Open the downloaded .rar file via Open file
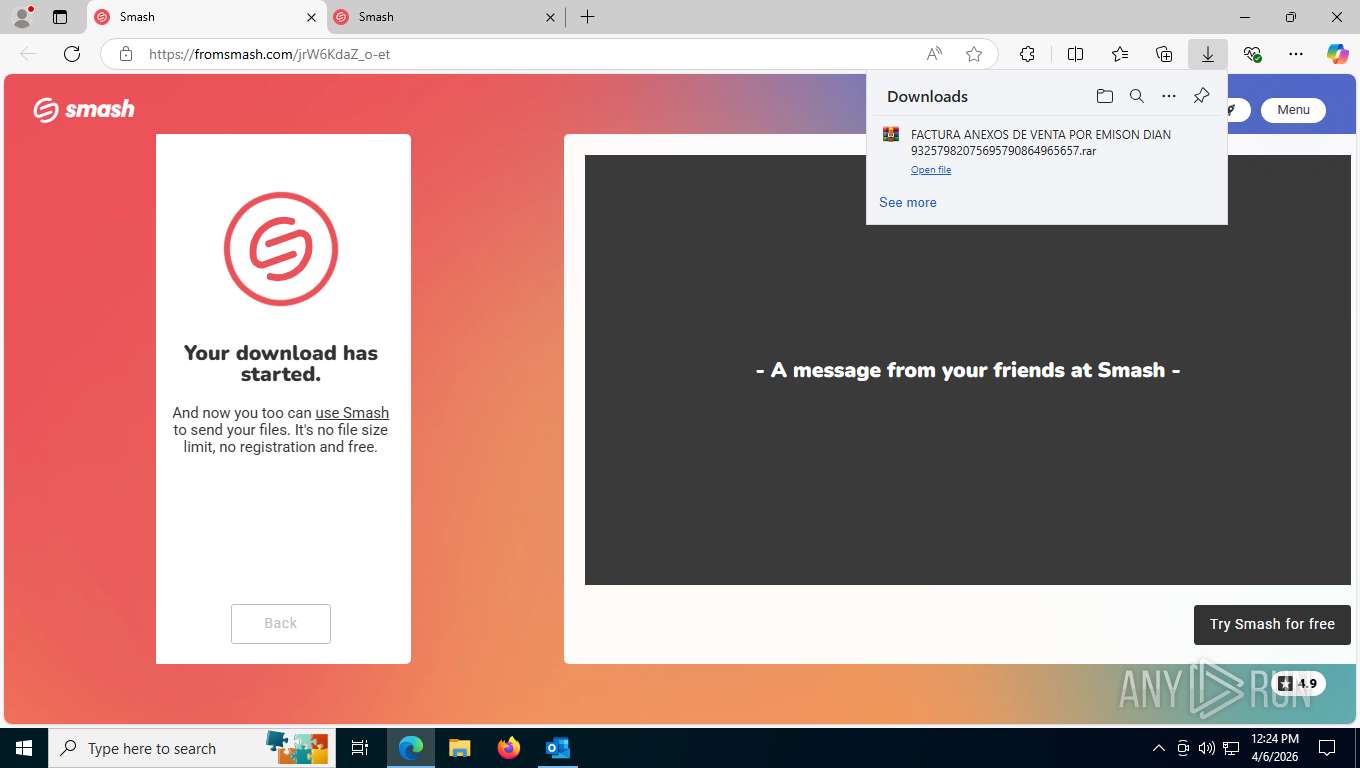The height and width of the screenshot is (768, 1360). [x=930, y=170]
